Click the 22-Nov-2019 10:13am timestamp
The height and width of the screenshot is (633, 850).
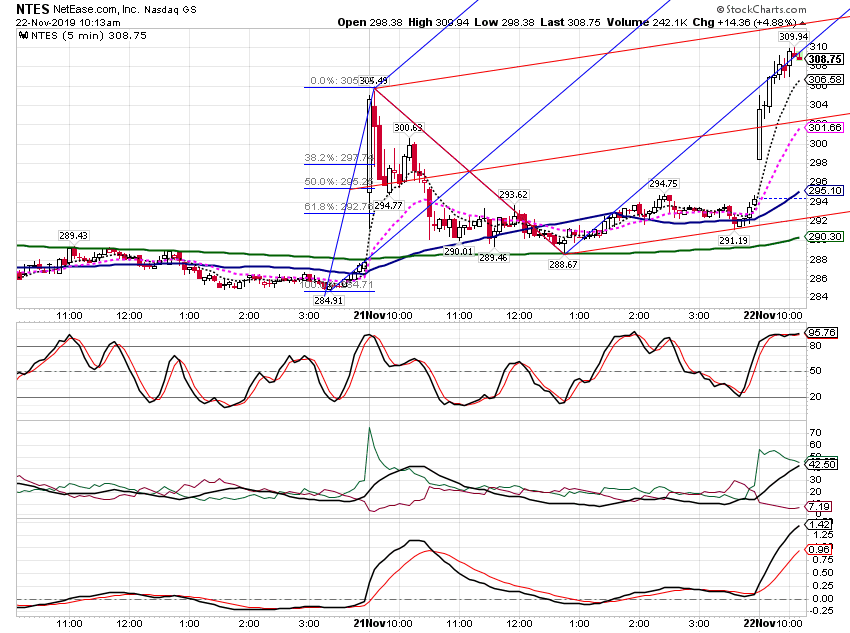(68, 23)
